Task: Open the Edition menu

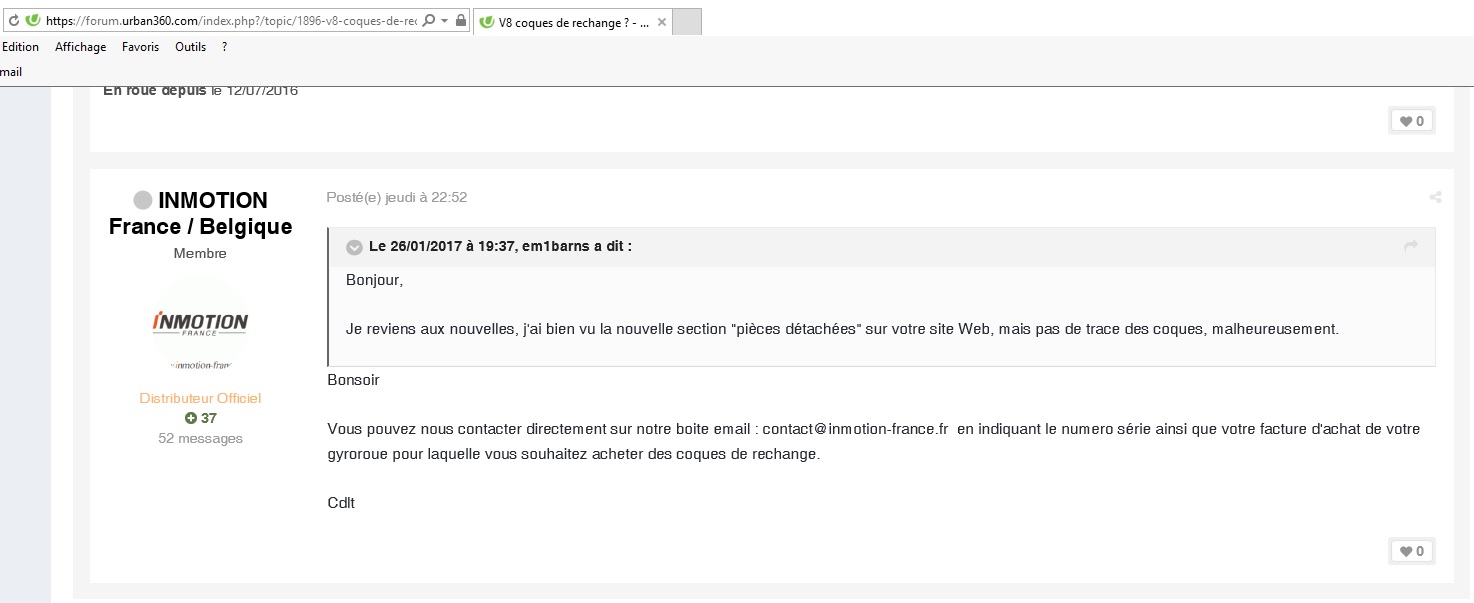Action: (20, 47)
